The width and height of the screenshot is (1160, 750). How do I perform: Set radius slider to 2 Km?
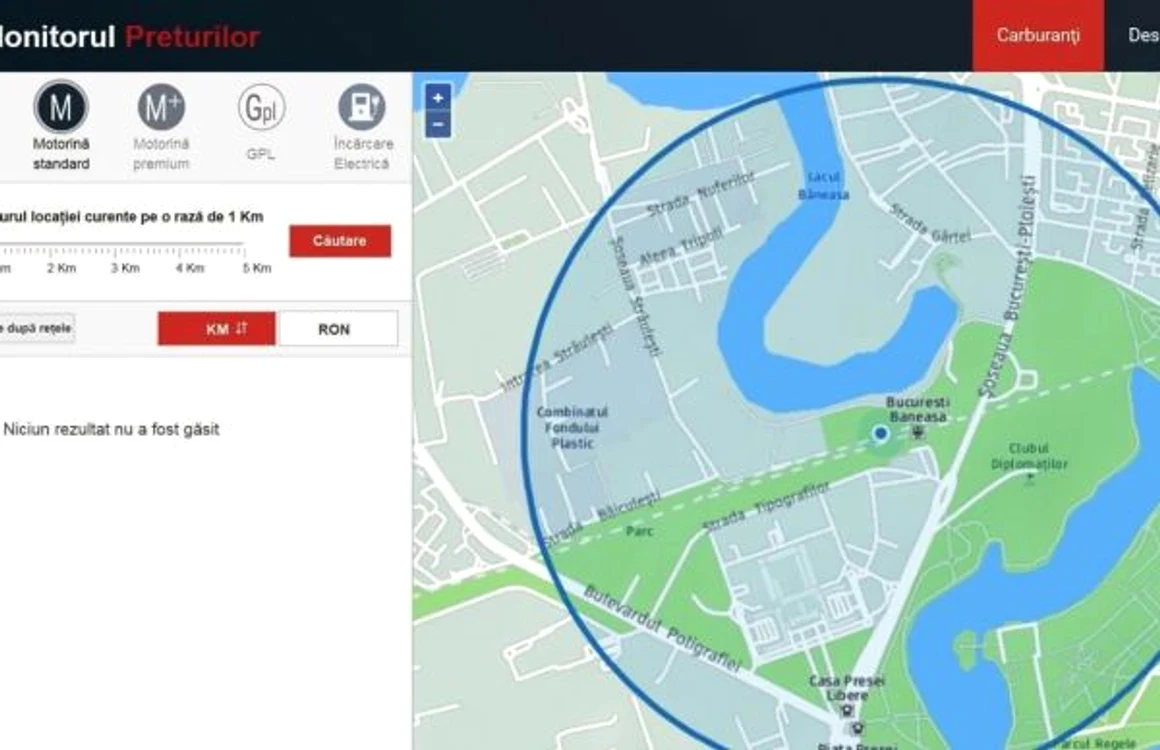click(61, 268)
